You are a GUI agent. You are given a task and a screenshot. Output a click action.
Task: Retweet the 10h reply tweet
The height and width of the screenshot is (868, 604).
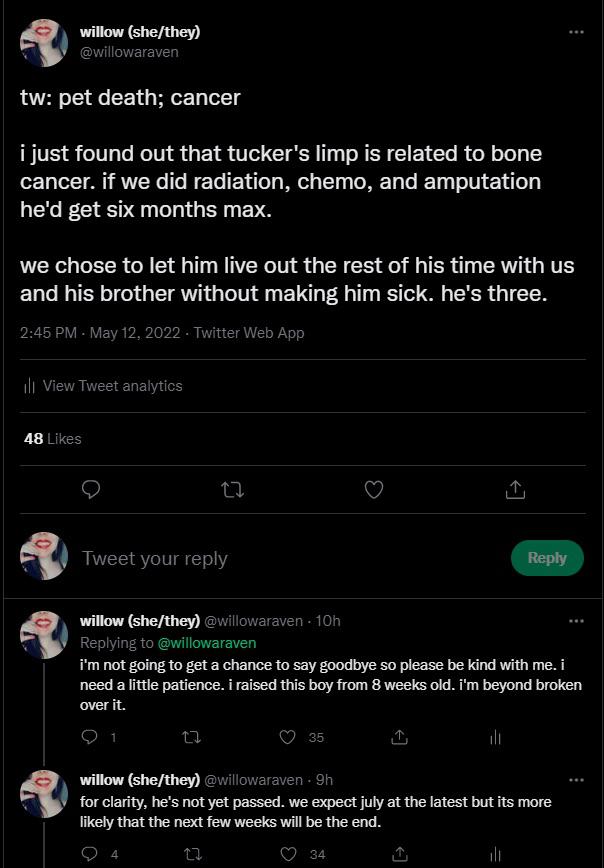click(193, 737)
